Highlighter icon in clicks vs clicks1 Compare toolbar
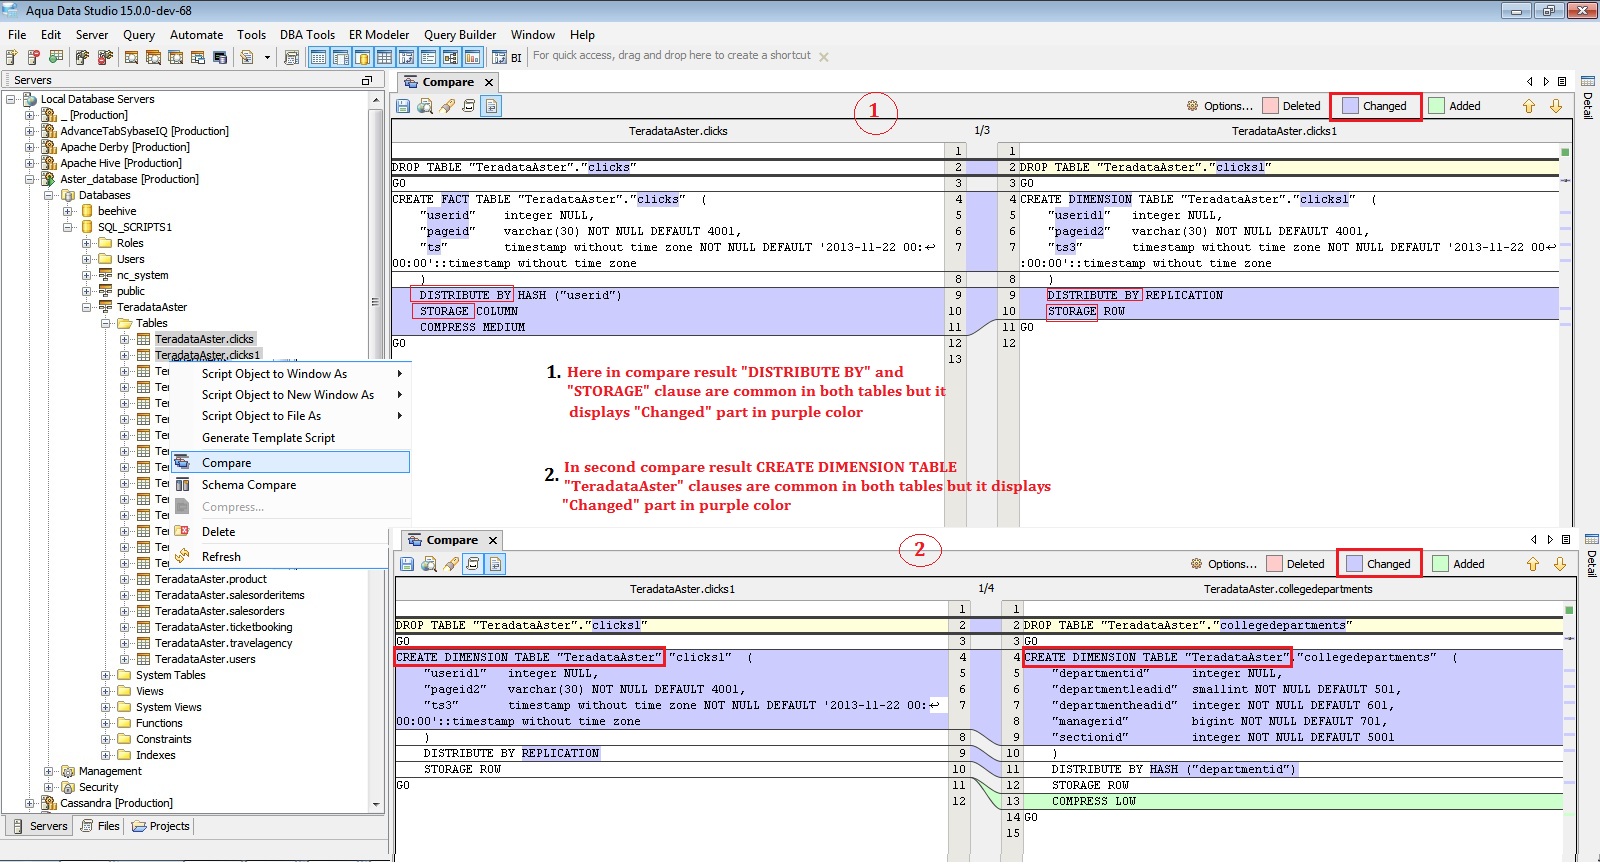The image size is (1600, 865). point(447,106)
